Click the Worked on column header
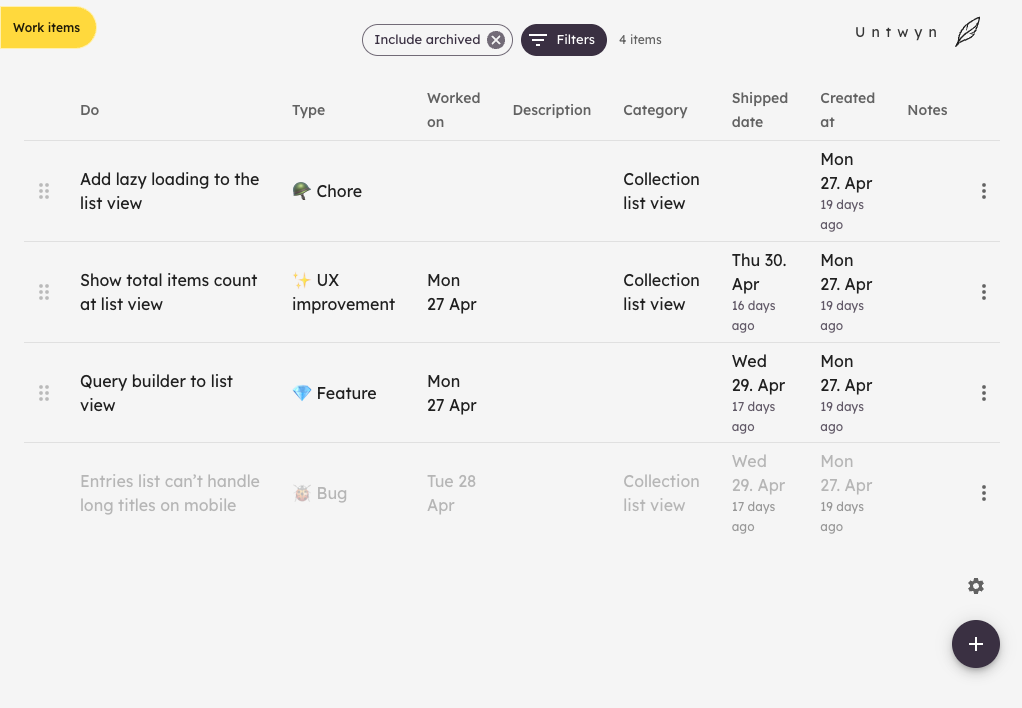 pos(454,110)
